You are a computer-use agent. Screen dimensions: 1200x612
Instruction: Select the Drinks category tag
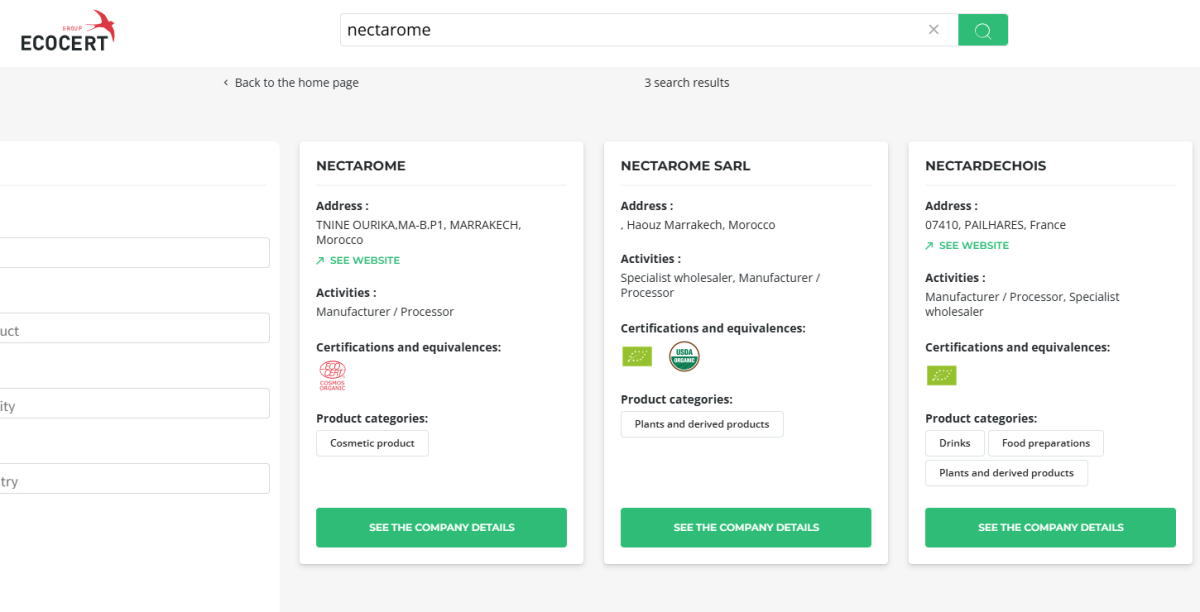[954, 443]
